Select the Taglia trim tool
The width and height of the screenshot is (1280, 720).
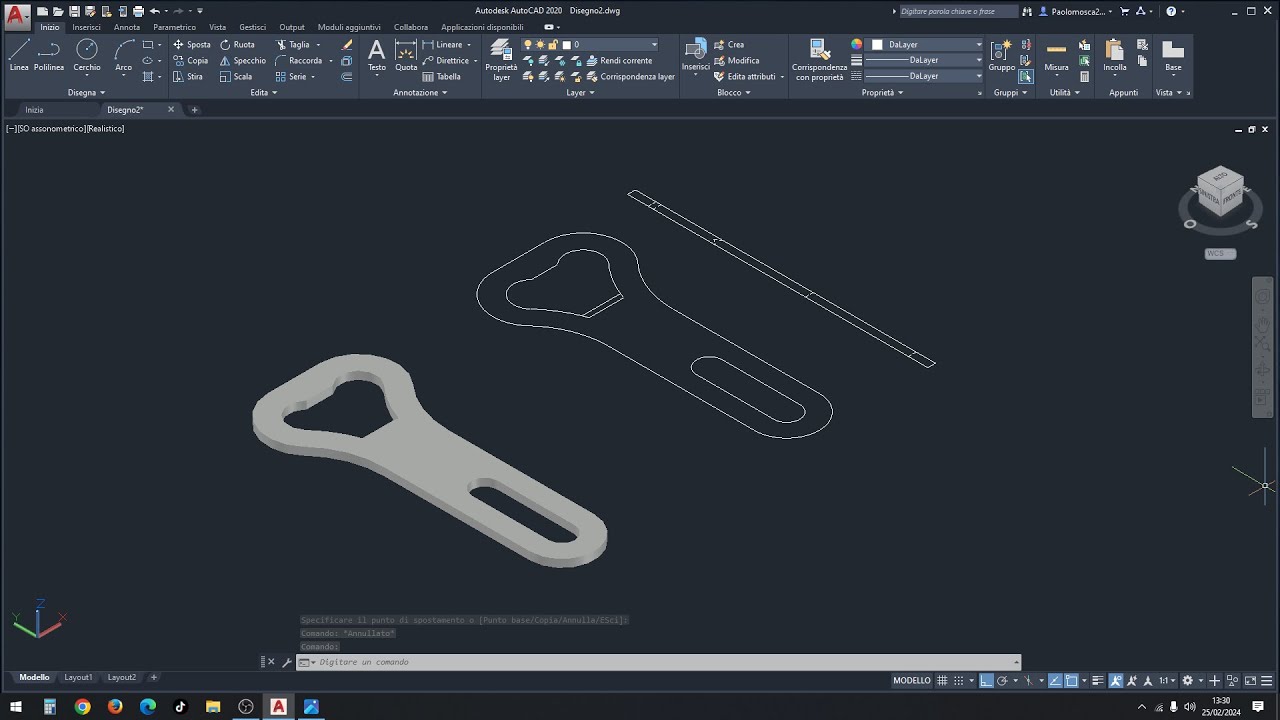[x=293, y=45]
